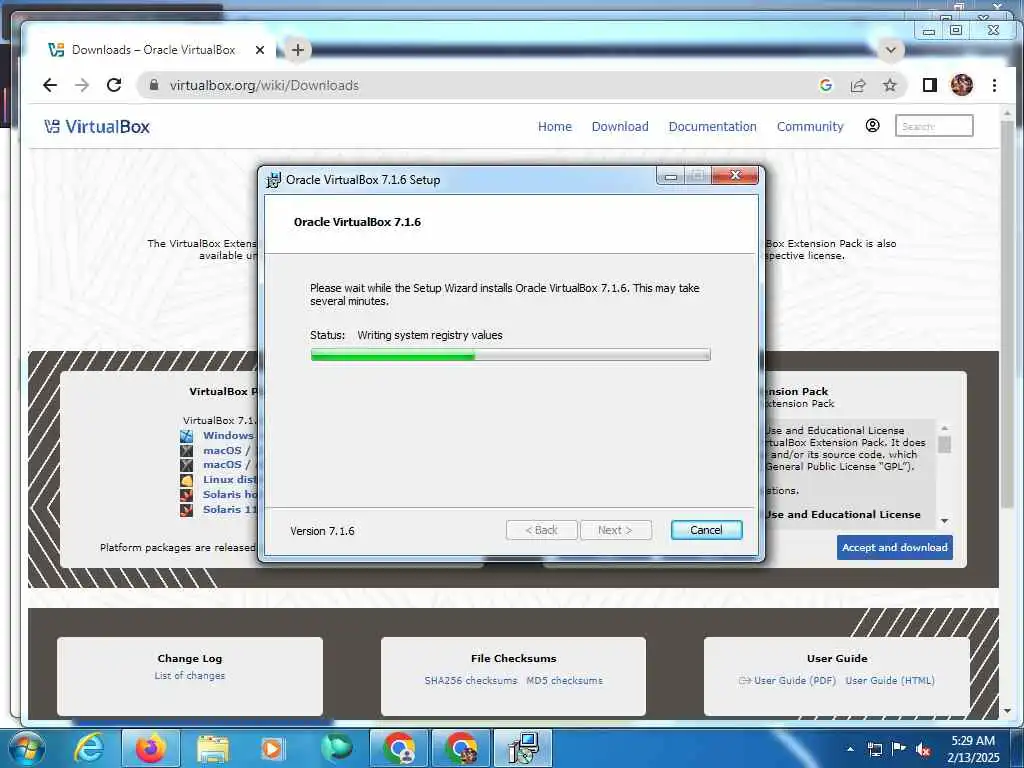Cancel the VirtualBox 7.1.6 installation
The width and height of the screenshot is (1024, 768).
[706, 530]
